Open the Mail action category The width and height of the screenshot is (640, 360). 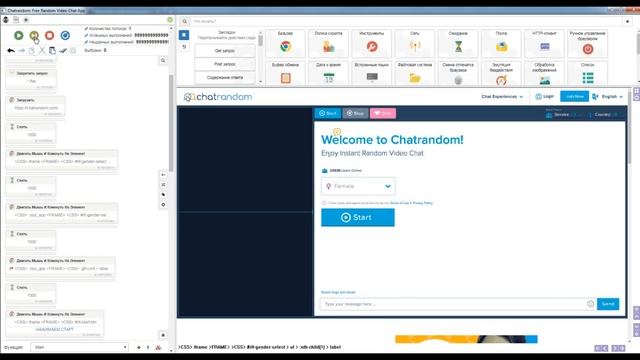click(x=501, y=43)
